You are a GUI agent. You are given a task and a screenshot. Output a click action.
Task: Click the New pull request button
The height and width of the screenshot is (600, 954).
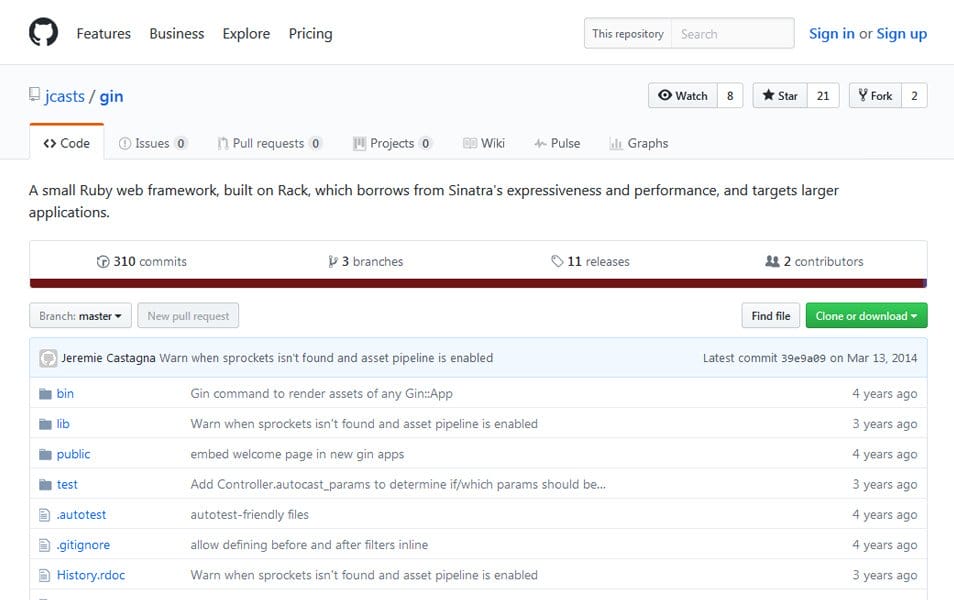point(188,316)
